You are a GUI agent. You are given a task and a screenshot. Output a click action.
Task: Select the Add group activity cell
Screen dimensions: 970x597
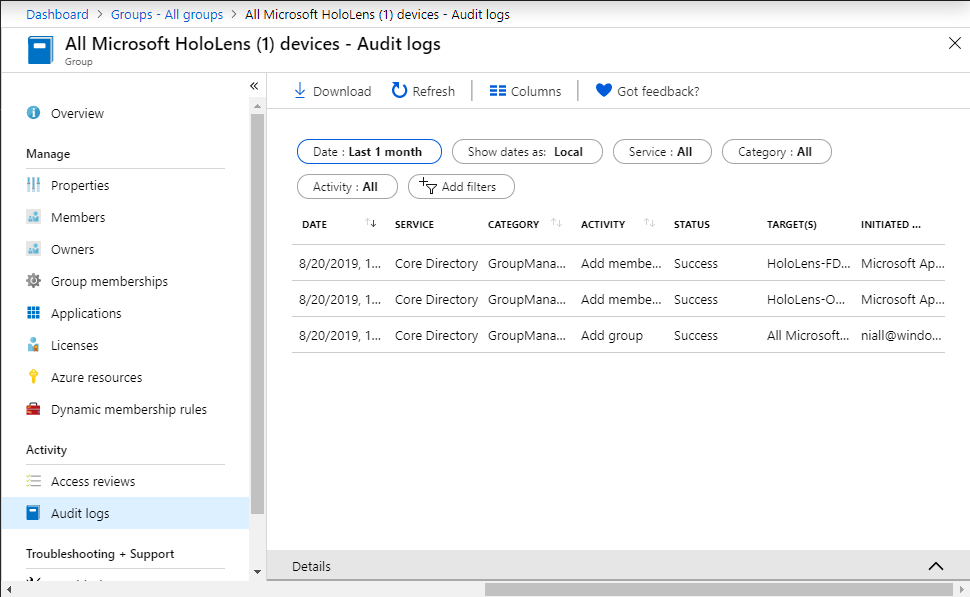coord(612,335)
